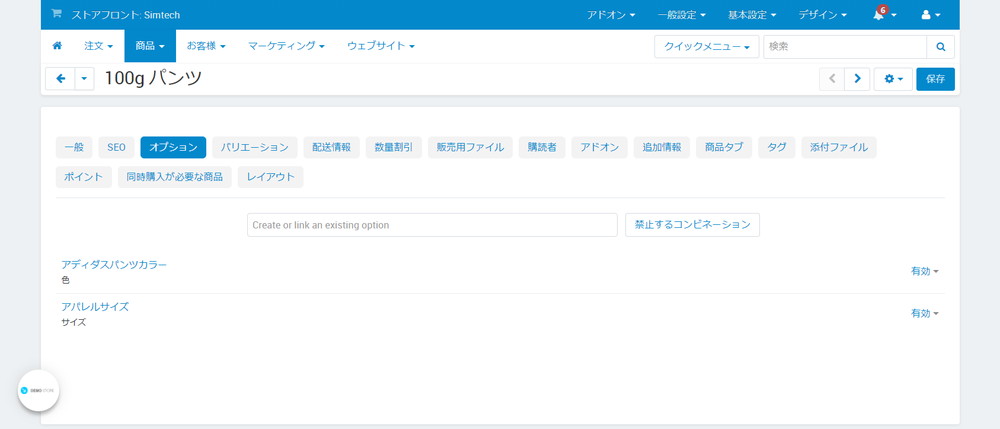This screenshot has width=1000, height=429.
Task: Open the タグ tab
Action: click(776, 147)
